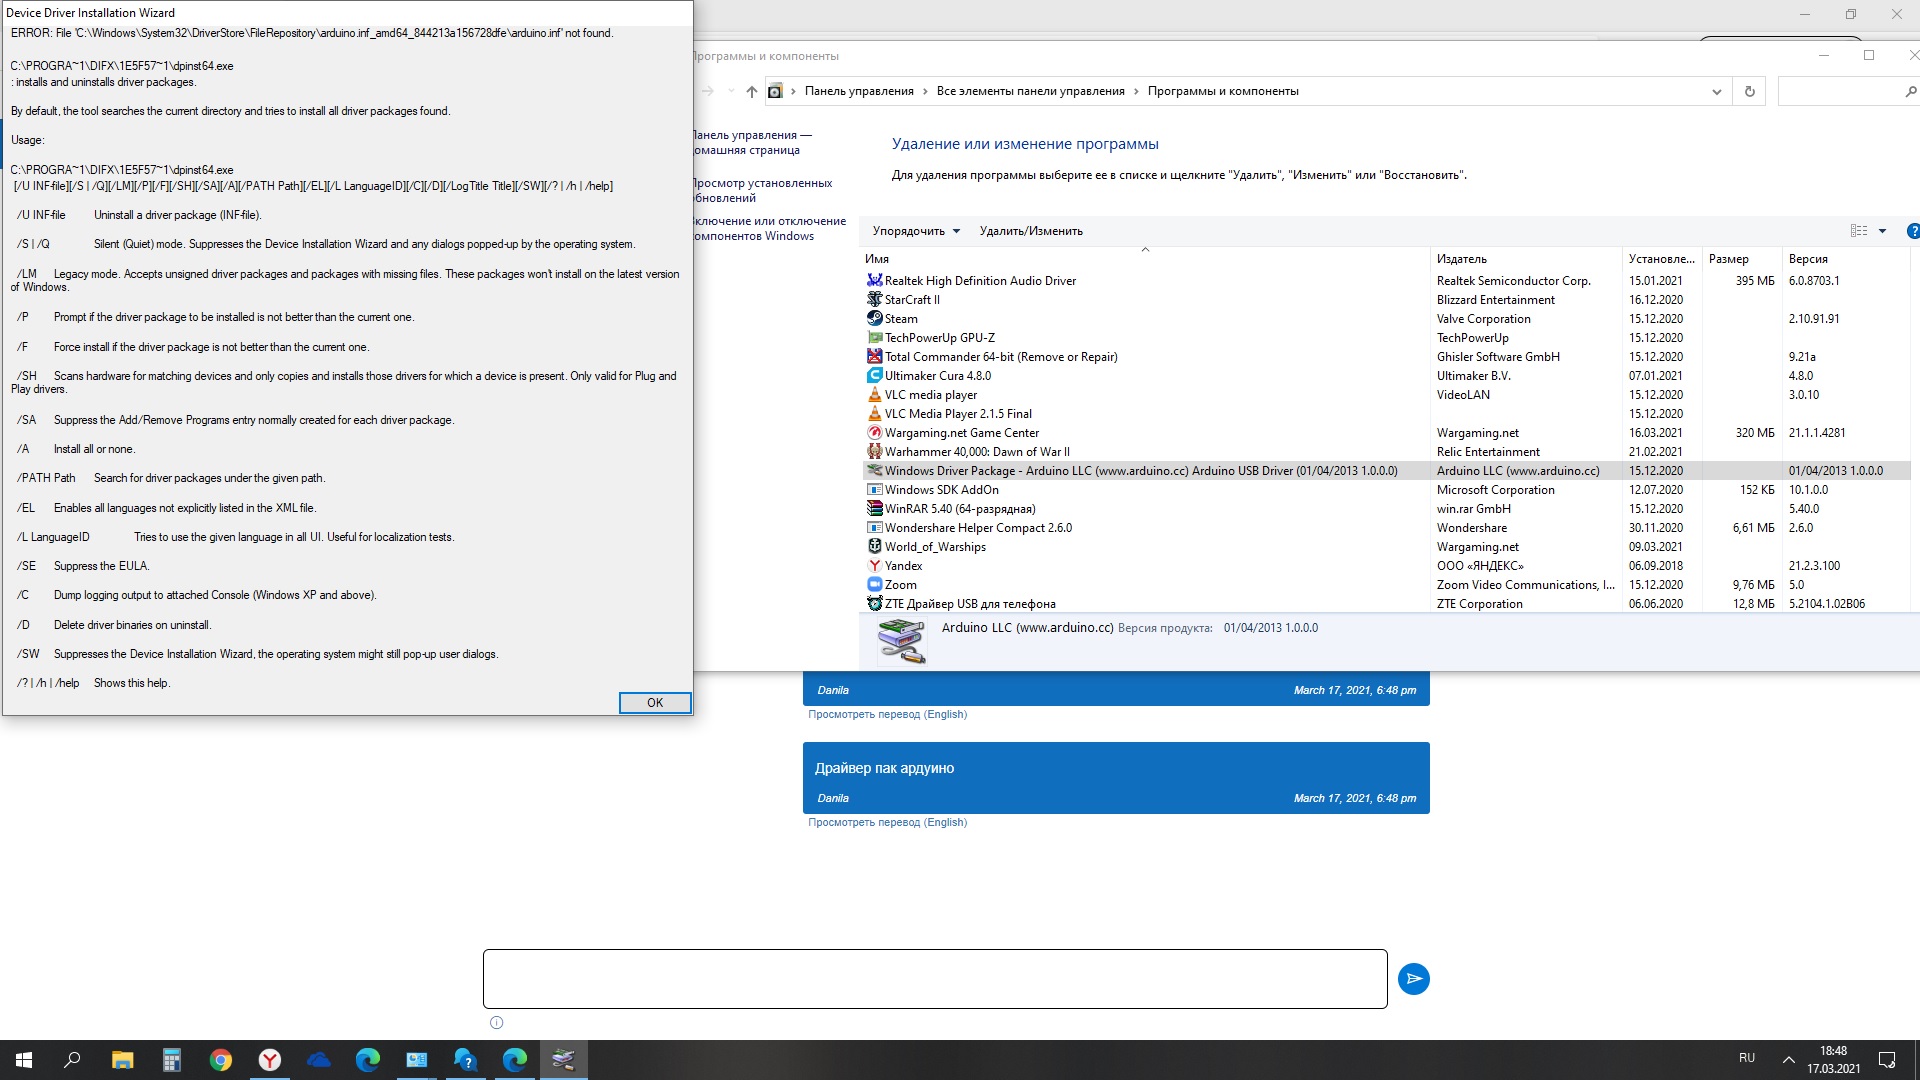
Task: Go up one level in Control Panel
Action: pyautogui.click(x=751, y=91)
